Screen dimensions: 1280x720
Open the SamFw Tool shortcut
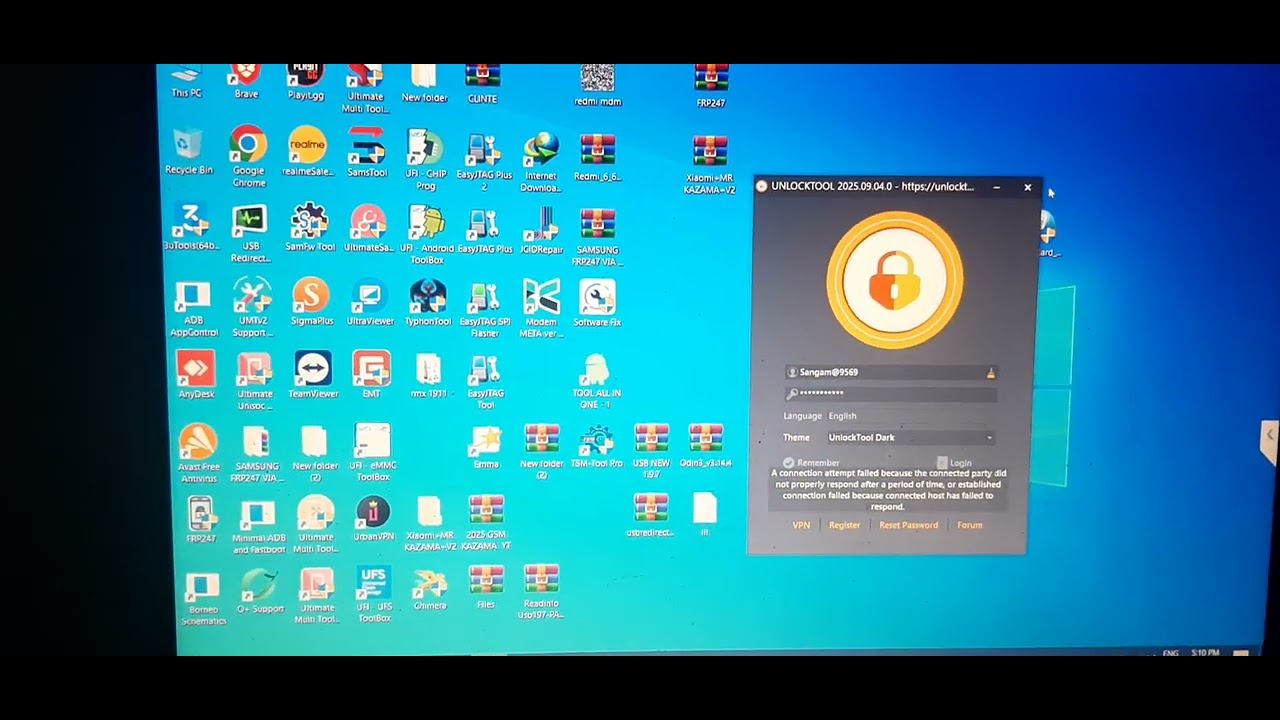coord(310,228)
